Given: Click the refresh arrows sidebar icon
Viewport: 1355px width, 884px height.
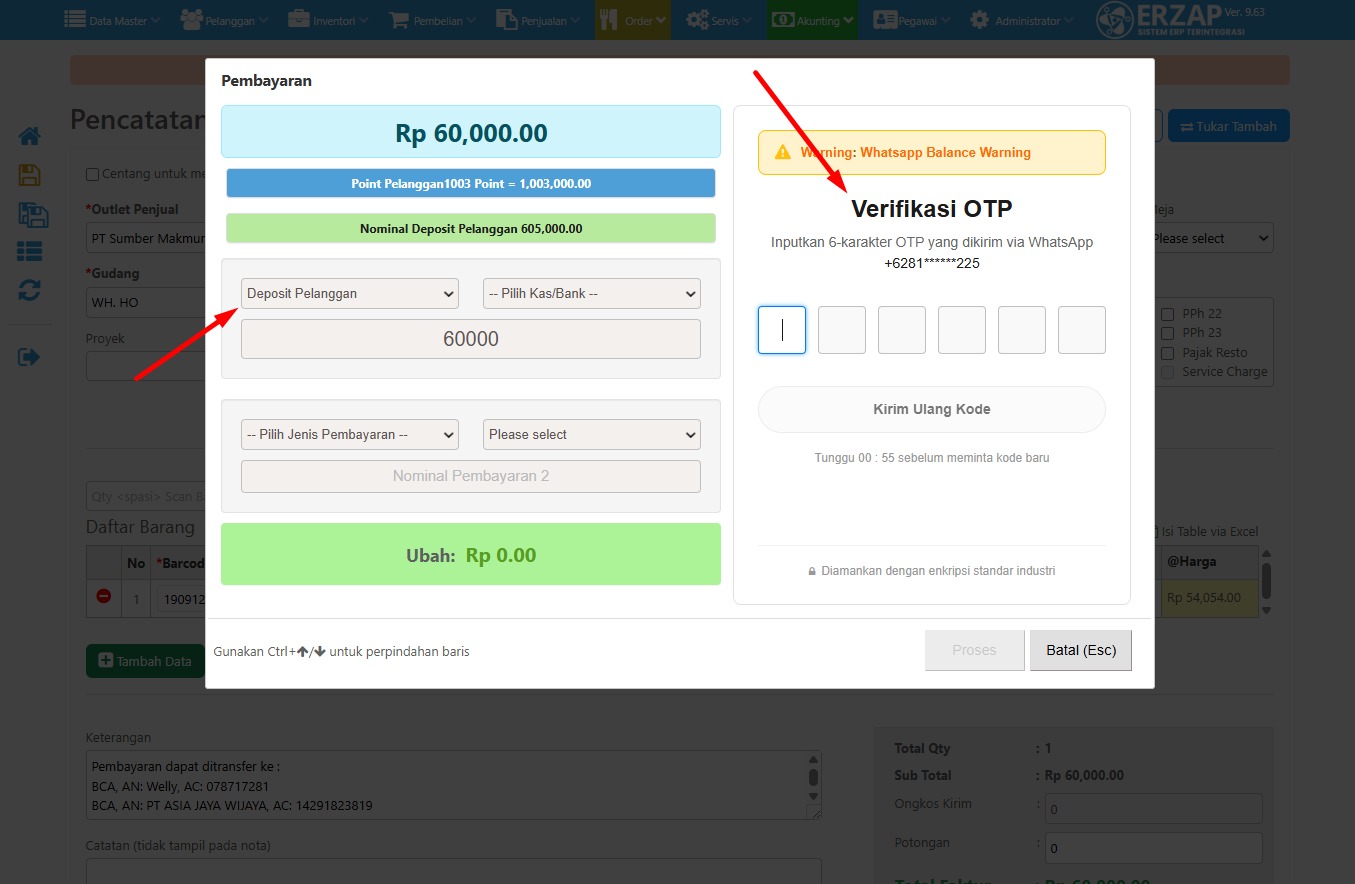Looking at the screenshot, I should point(29,291).
